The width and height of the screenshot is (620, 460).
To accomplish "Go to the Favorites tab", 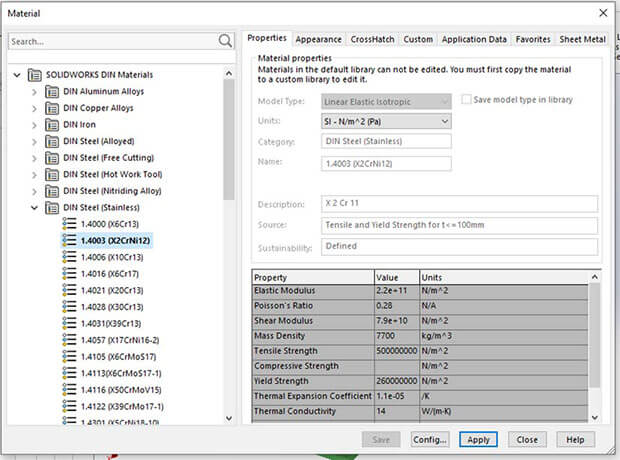I will [x=533, y=40].
